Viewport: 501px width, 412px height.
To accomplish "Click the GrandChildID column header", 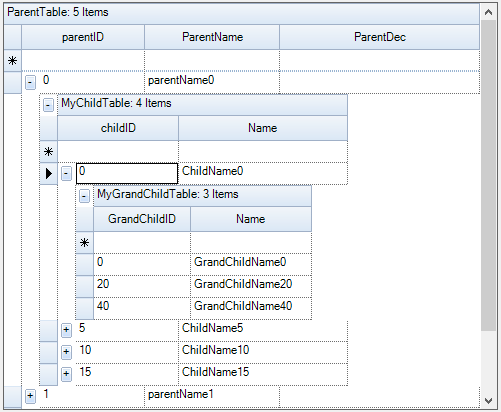I will [142, 219].
